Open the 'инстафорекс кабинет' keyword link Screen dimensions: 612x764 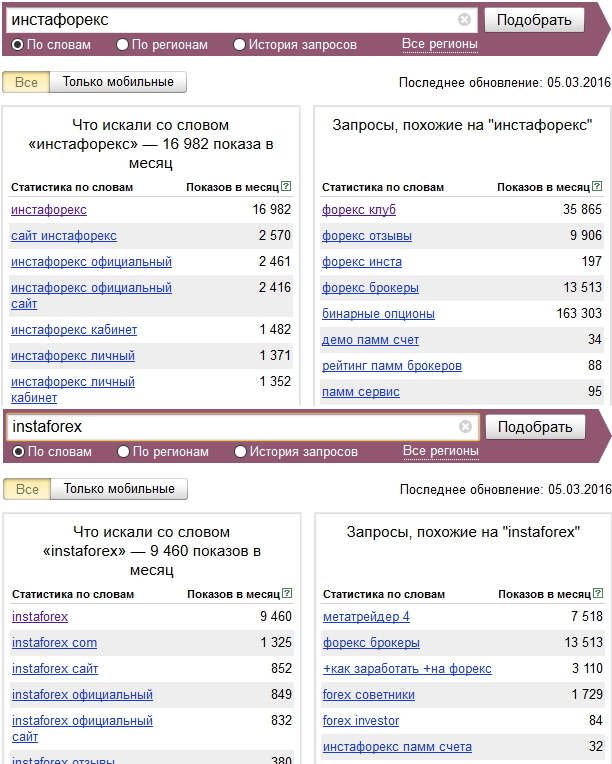point(74,330)
